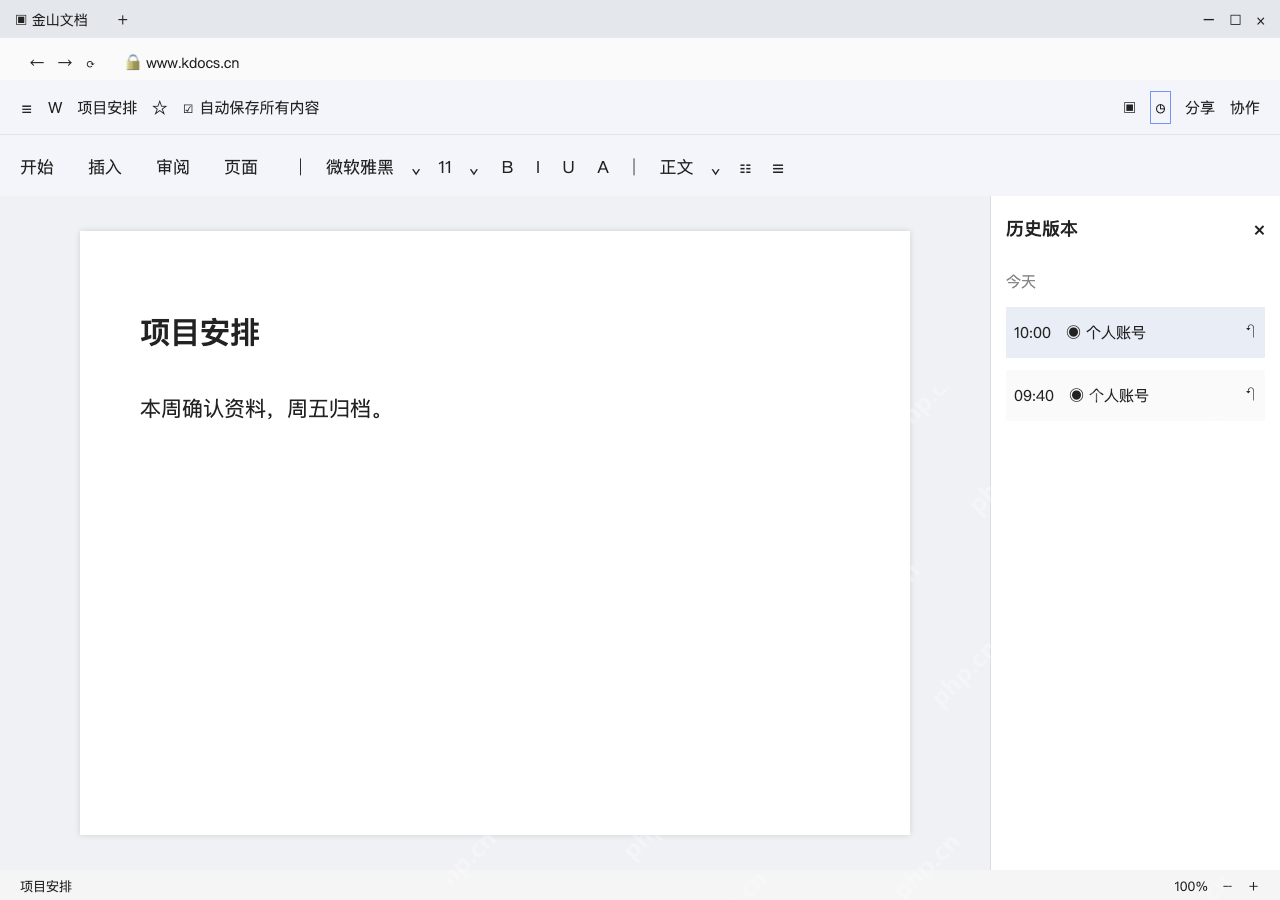
Task: Click the lock icon in the address bar
Action: coord(132,62)
